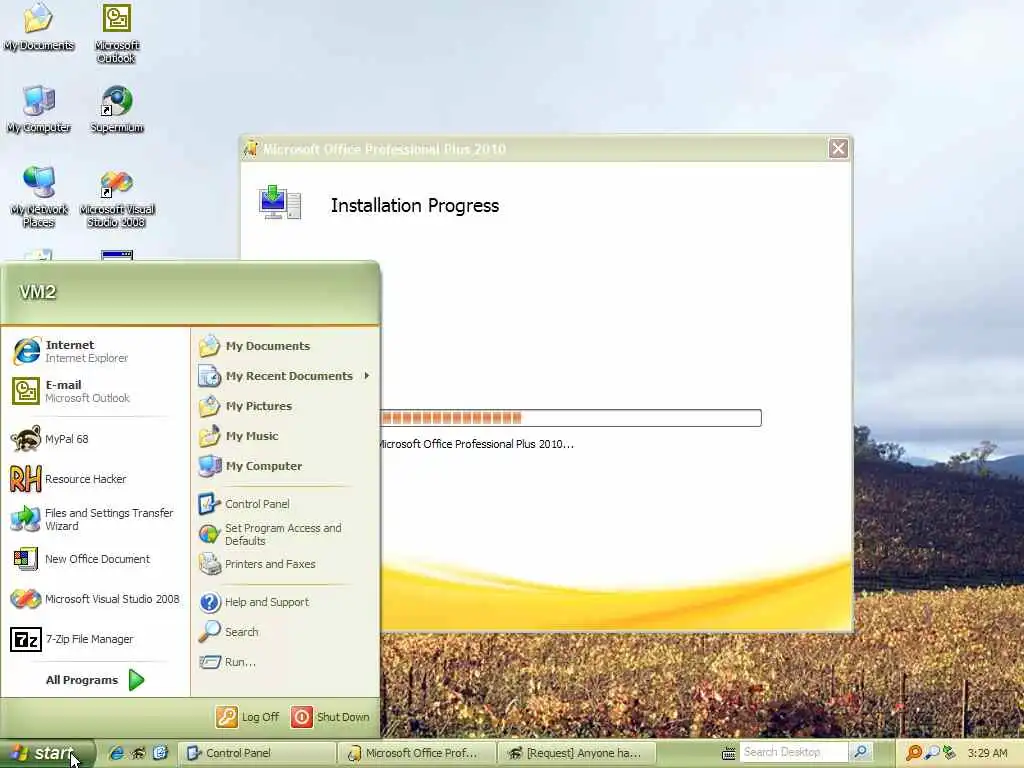
Task: Open MyPal quick launch icon
Action: [138, 753]
